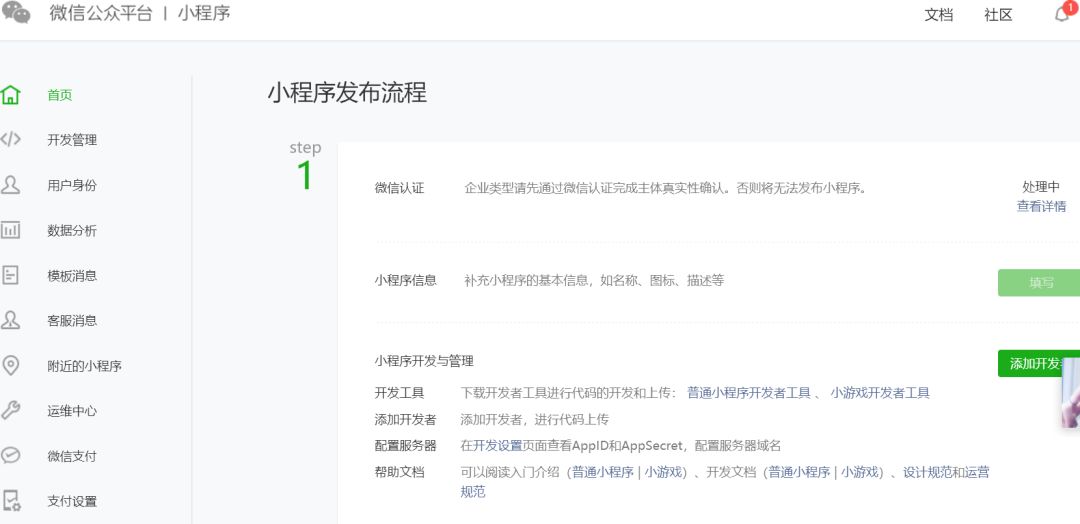Screen dimensions: 1080x524
Task: Click the agent icon beside 客服消息
Action: coord(10,320)
